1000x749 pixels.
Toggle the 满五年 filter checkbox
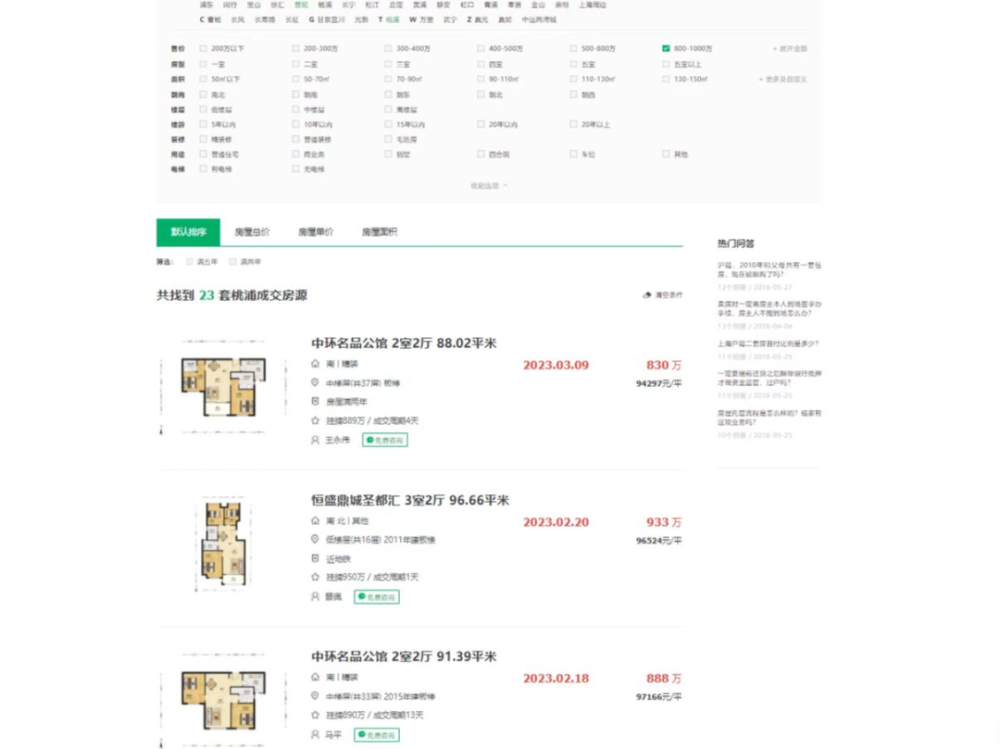point(189,262)
